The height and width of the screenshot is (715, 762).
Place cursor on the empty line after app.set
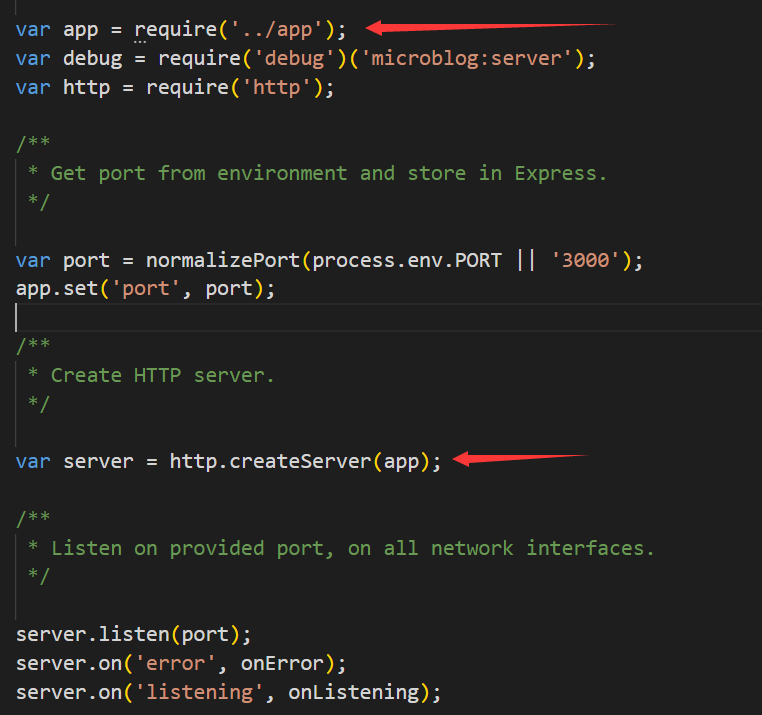coord(389,318)
